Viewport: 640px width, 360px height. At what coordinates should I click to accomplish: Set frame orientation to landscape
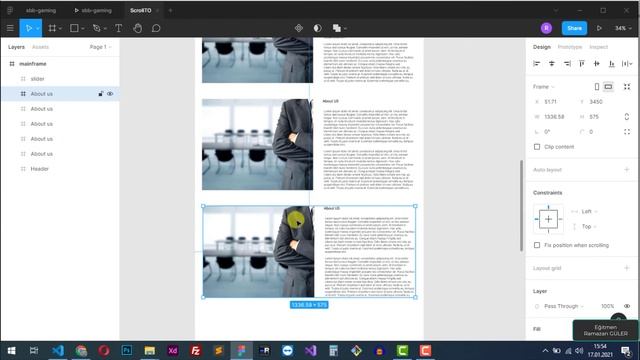click(608, 87)
